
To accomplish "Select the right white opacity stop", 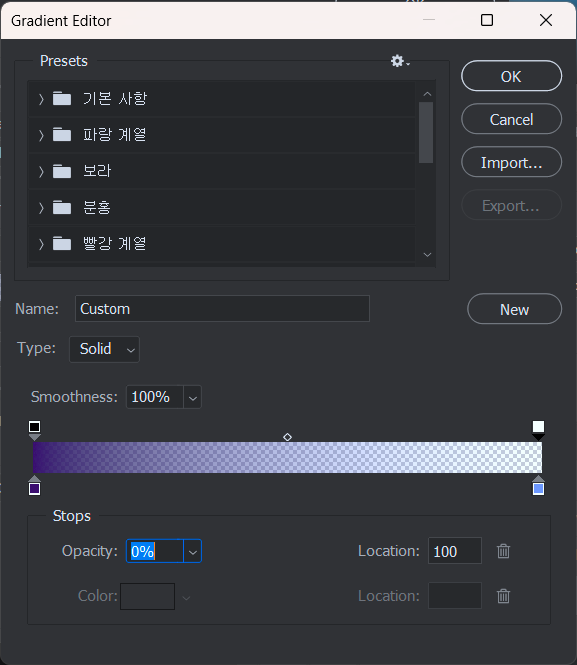I will [x=538, y=430].
